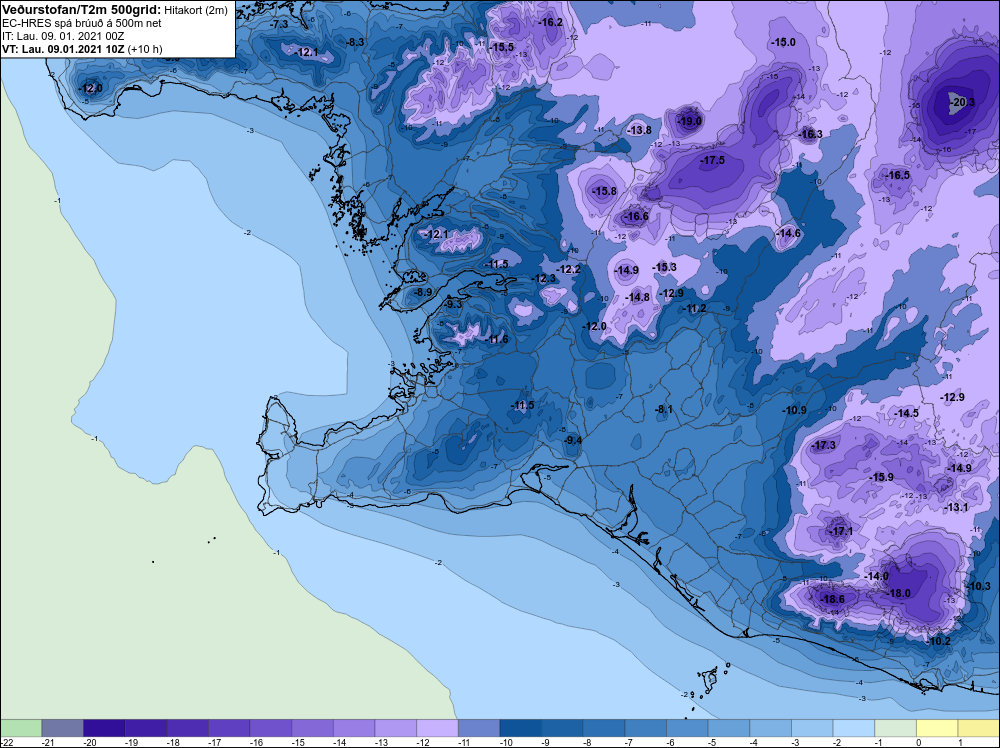Select the -10.2 temperature value
The width and height of the screenshot is (1000, 748).
(x=937, y=642)
